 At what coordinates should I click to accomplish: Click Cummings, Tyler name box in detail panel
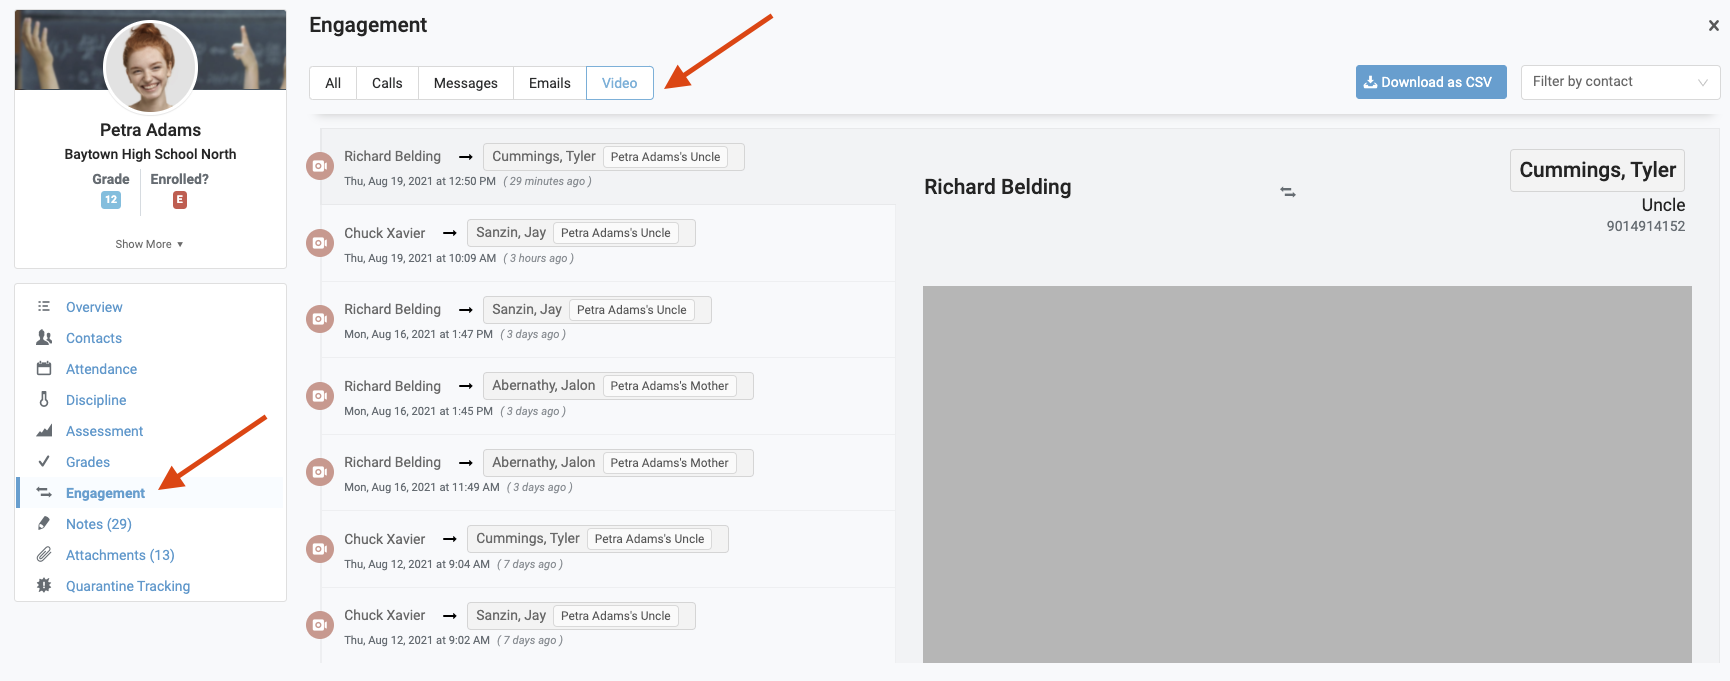click(1597, 170)
